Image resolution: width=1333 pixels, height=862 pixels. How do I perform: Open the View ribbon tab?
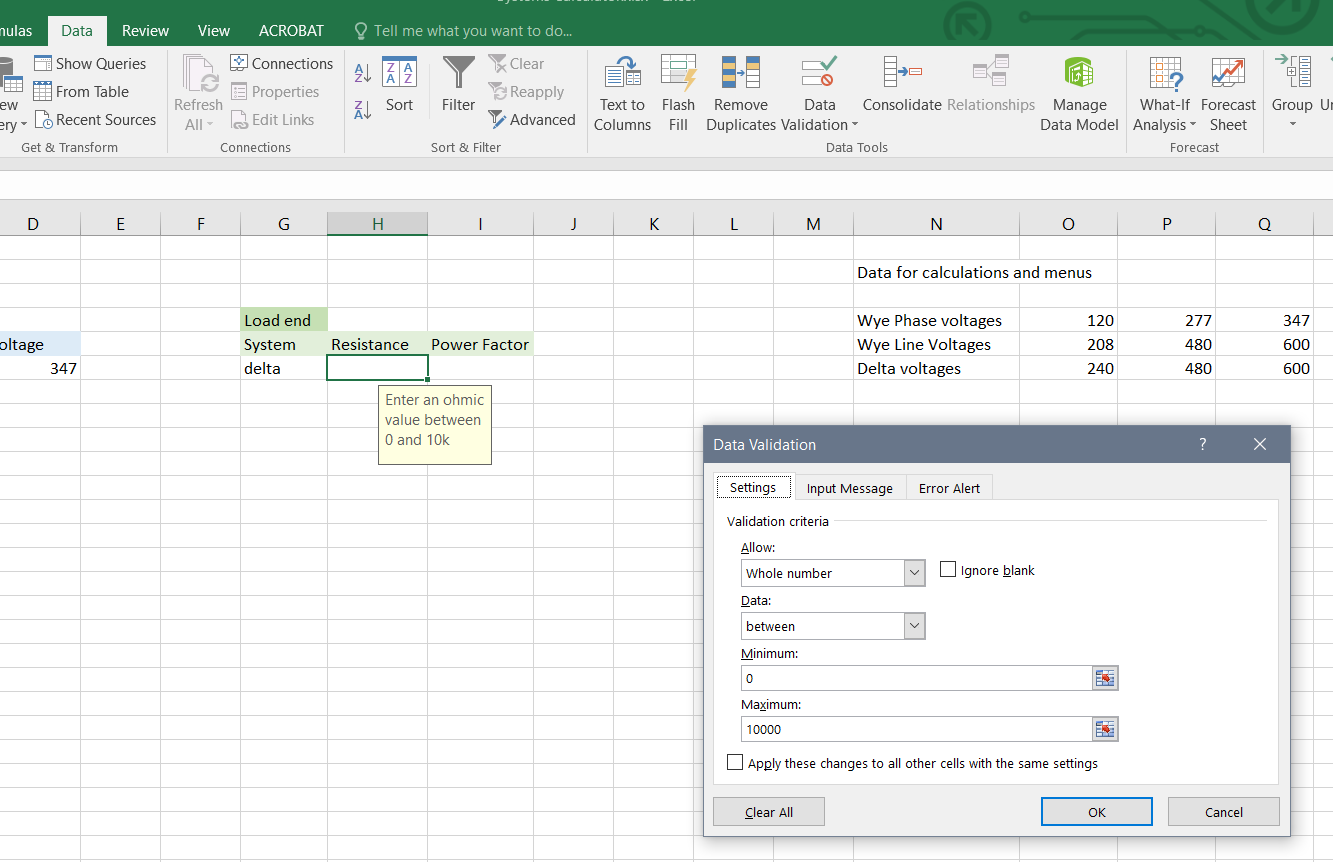[x=214, y=30]
